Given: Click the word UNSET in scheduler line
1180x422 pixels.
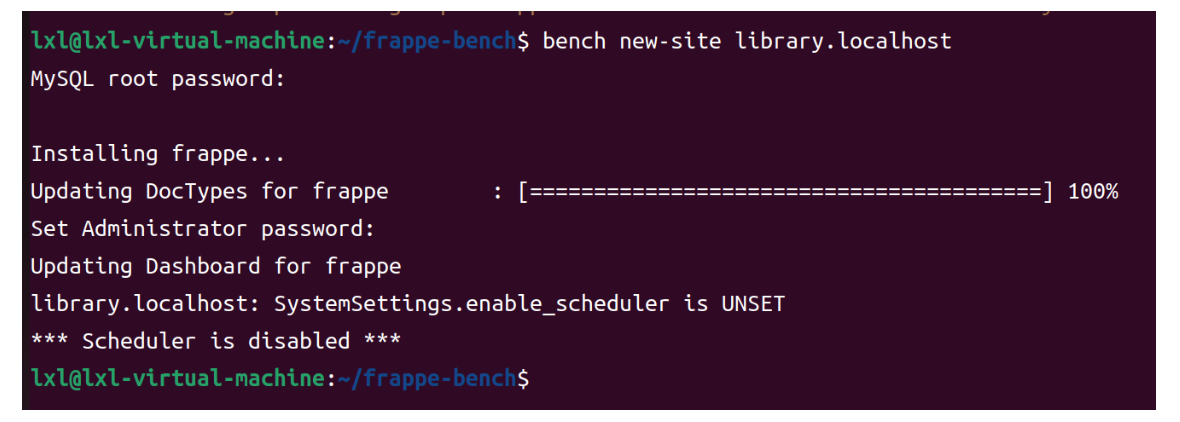Looking at the screenshot, I should point(753,304).
